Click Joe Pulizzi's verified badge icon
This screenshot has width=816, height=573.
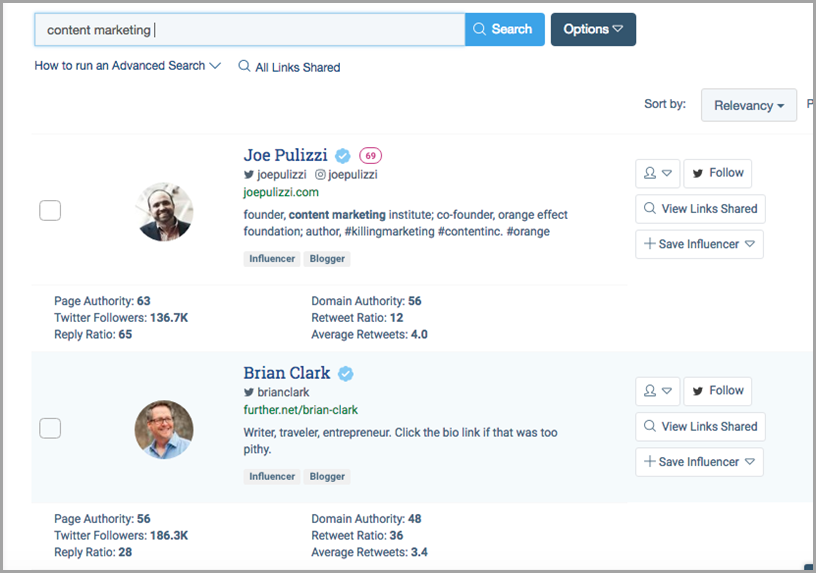coord(342,156)
